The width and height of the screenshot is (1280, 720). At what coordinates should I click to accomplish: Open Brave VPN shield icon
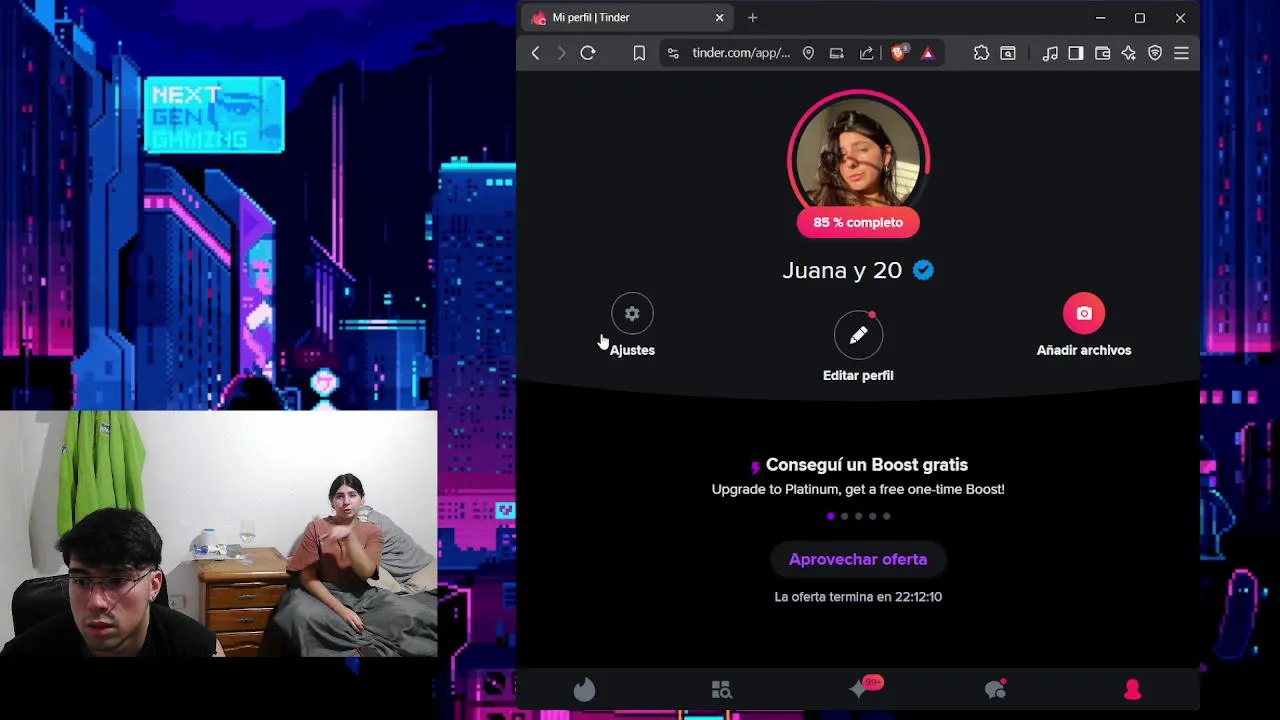tap(1155, 53)
